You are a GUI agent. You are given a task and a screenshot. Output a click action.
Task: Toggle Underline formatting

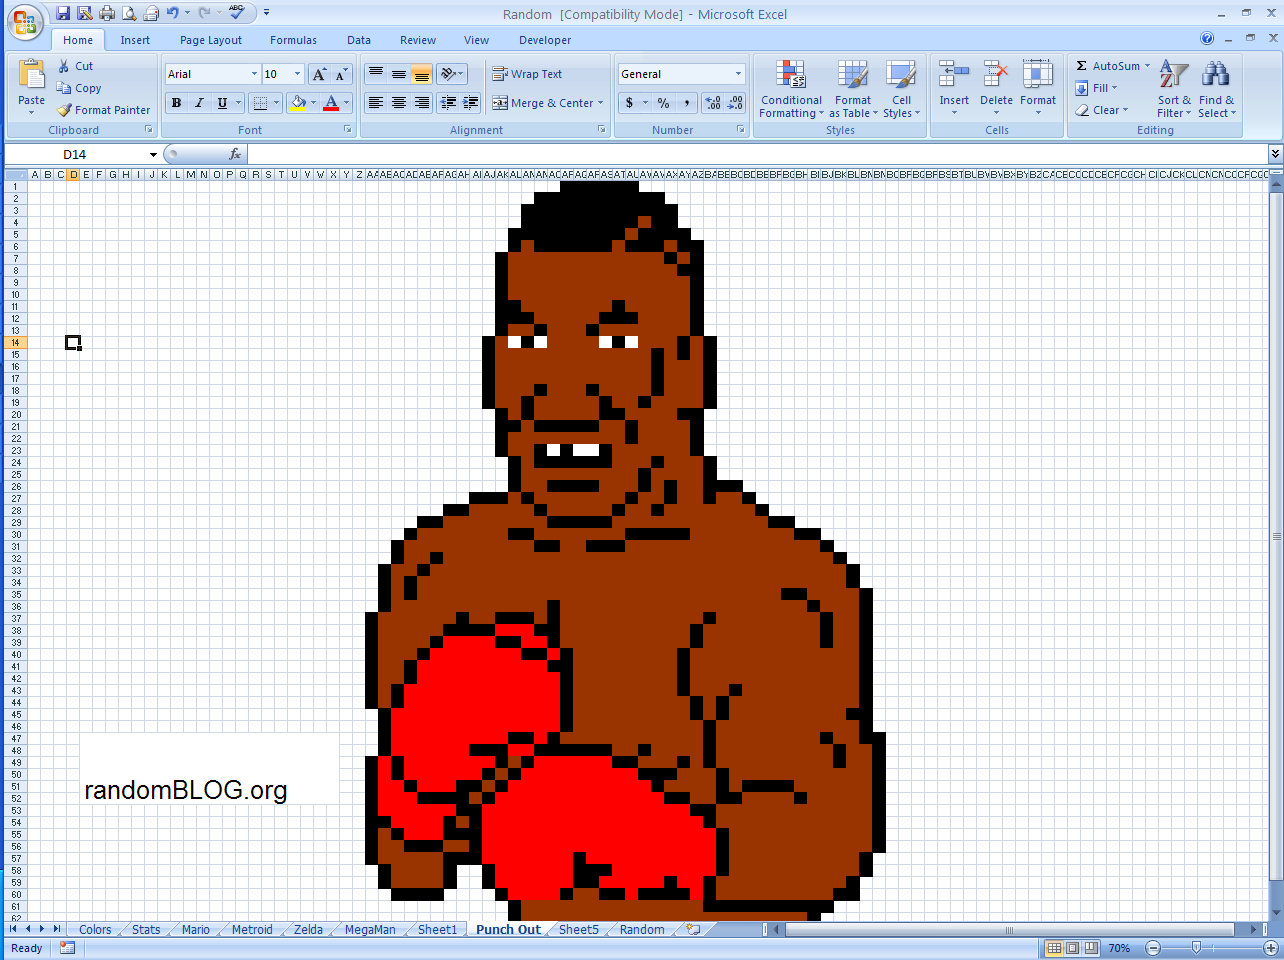222,103
